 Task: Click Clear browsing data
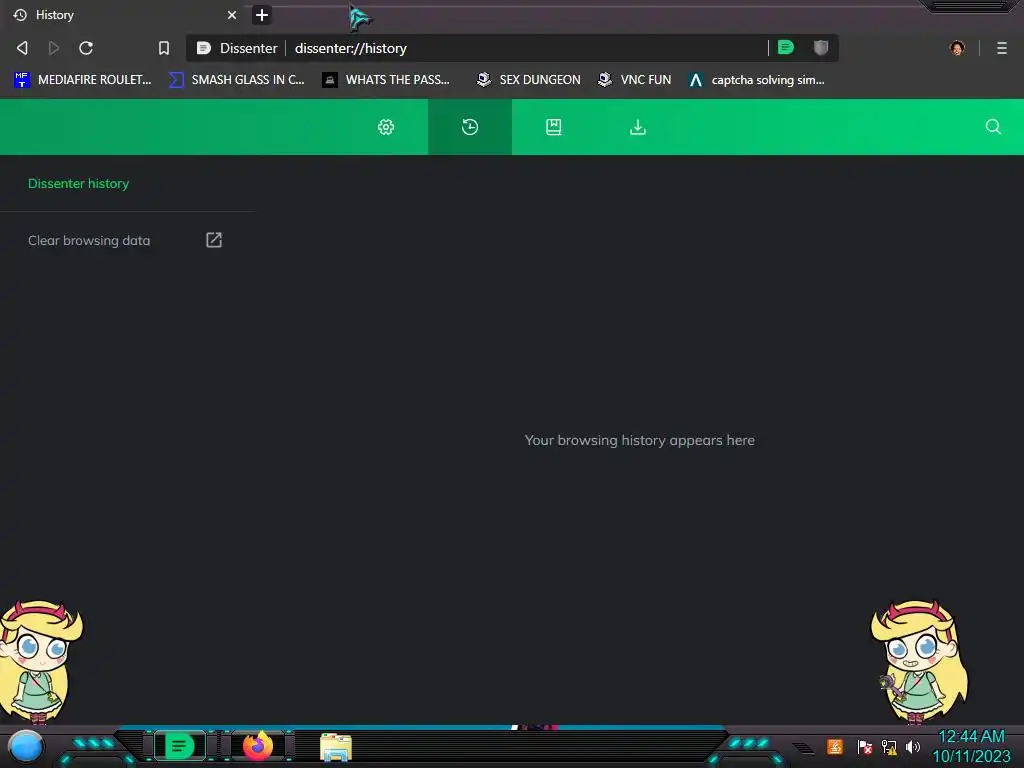[x=89, y=240]
